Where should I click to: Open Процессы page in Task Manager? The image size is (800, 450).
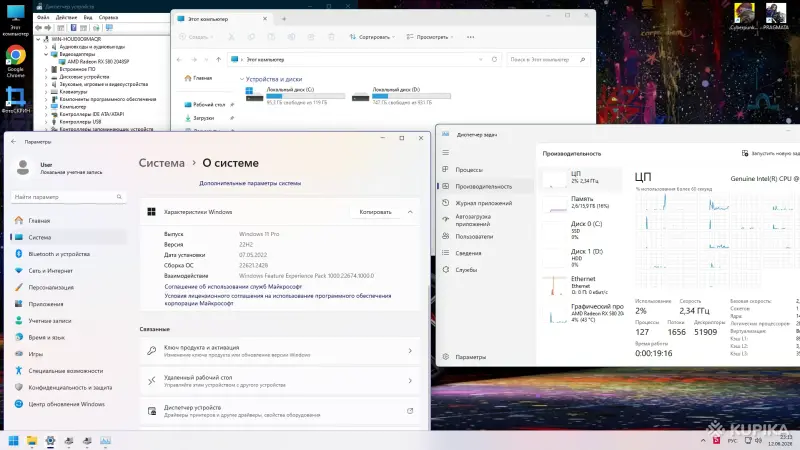(x=469, y=169)
